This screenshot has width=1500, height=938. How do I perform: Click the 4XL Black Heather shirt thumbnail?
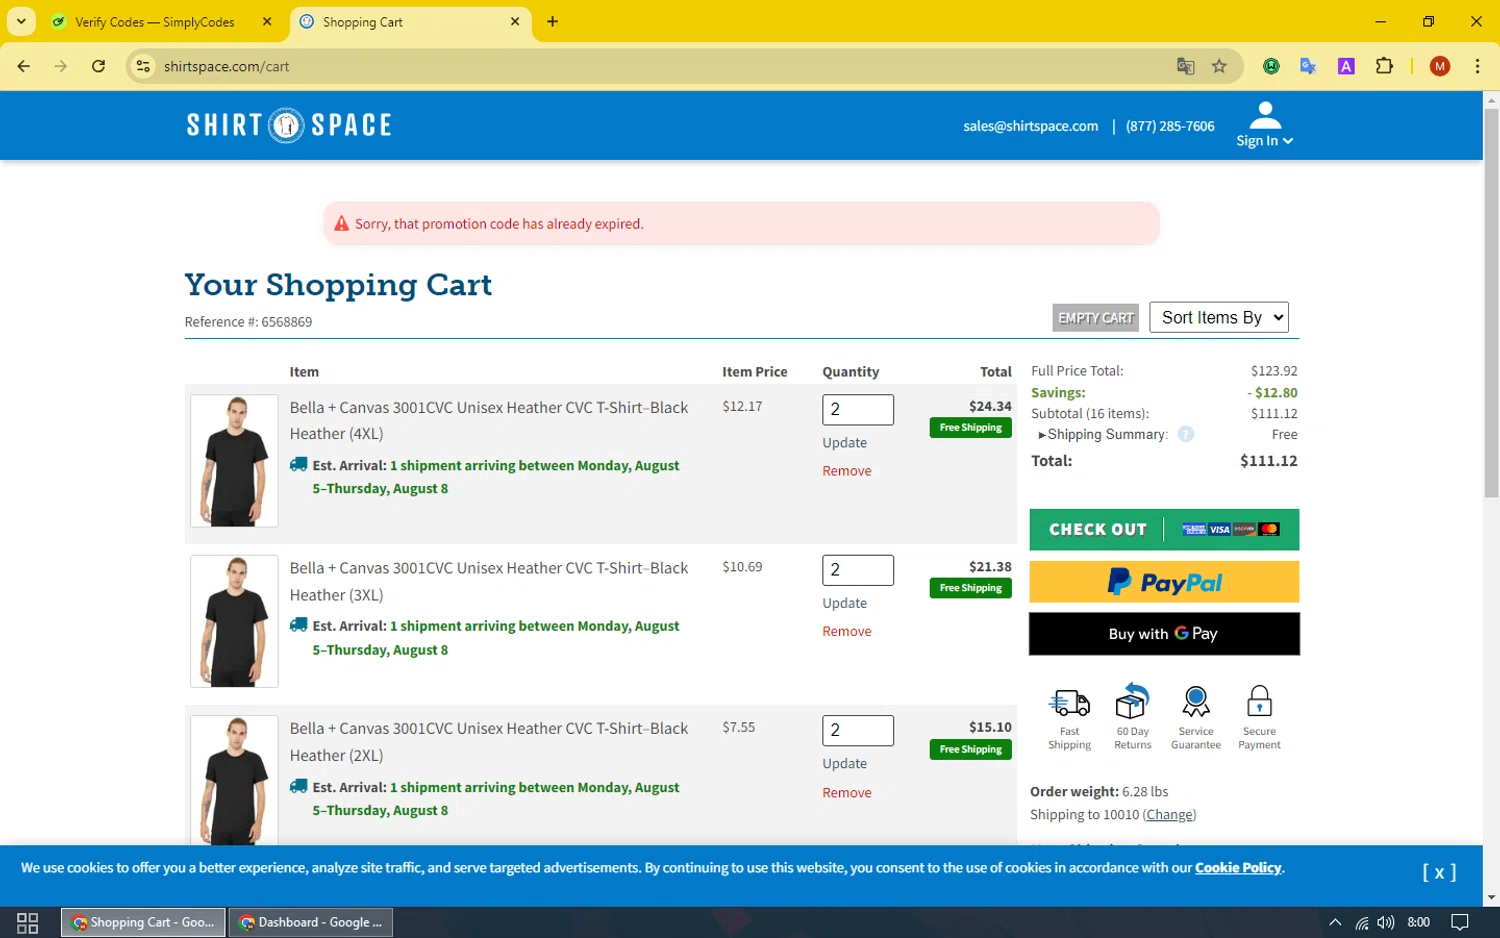tap(234, 460)
